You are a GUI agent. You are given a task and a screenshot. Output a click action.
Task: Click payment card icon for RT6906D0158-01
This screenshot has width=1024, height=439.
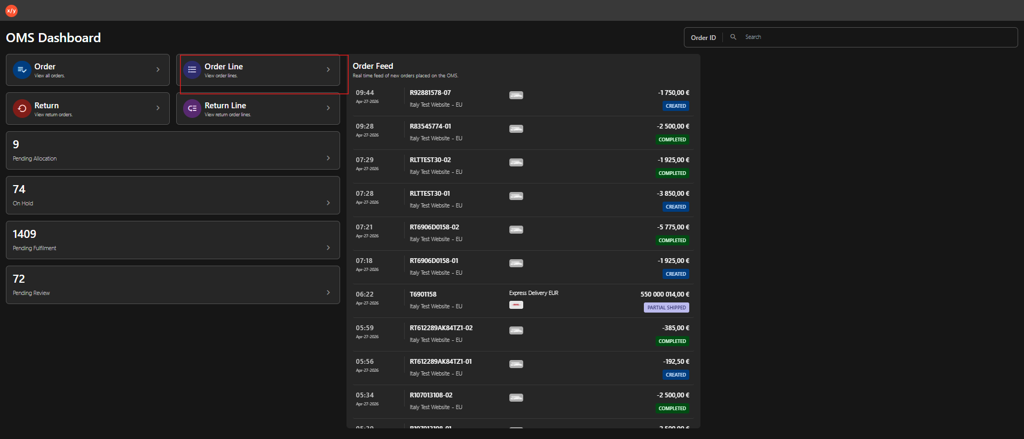click(516, 263)
